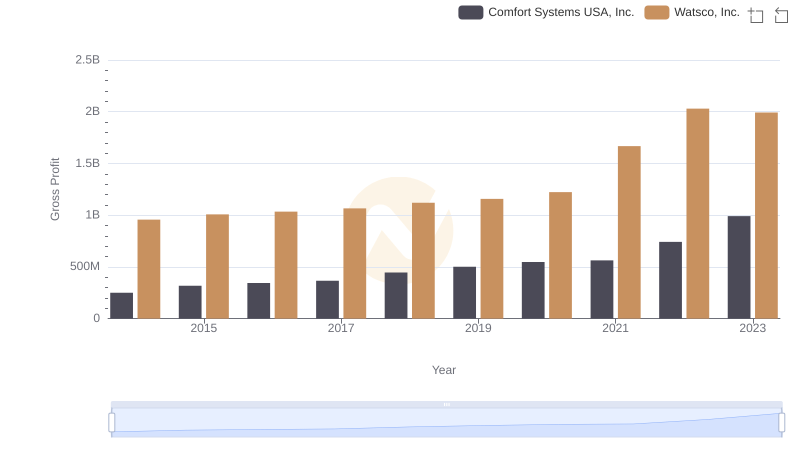800x461 pixels.
Task: Click the Gross Profit axis title
Action: [x=55, y=189]
